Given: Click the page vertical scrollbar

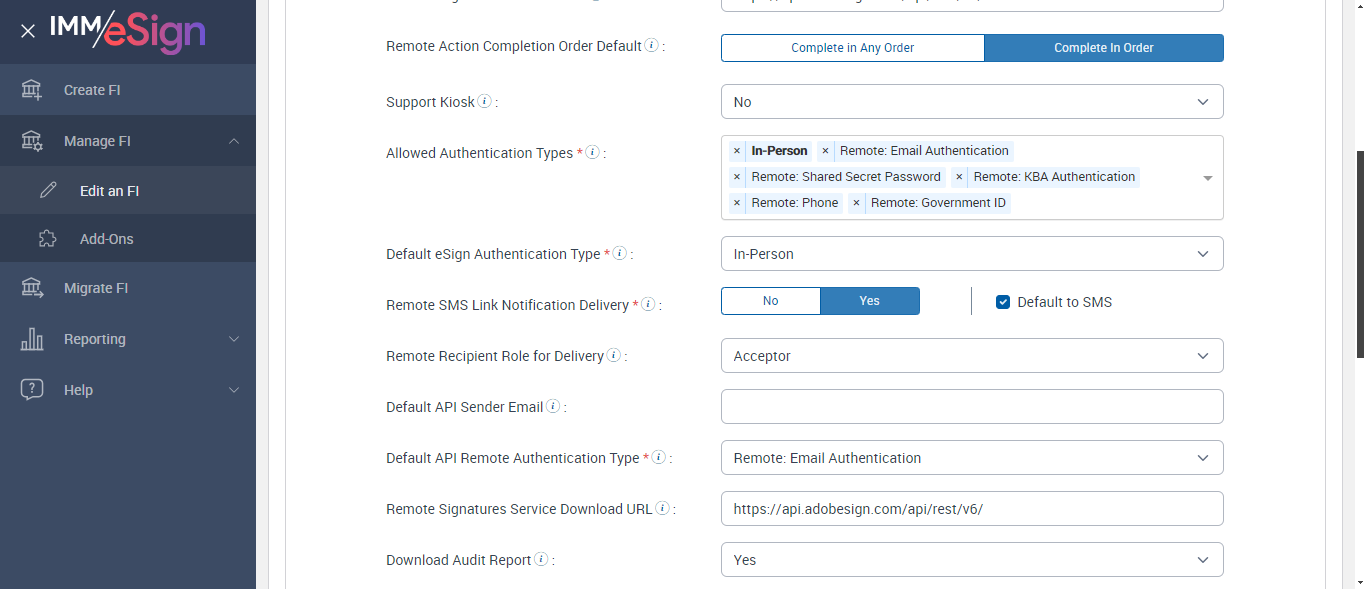Looking at the screenshot, I should tap(1359, 250).
